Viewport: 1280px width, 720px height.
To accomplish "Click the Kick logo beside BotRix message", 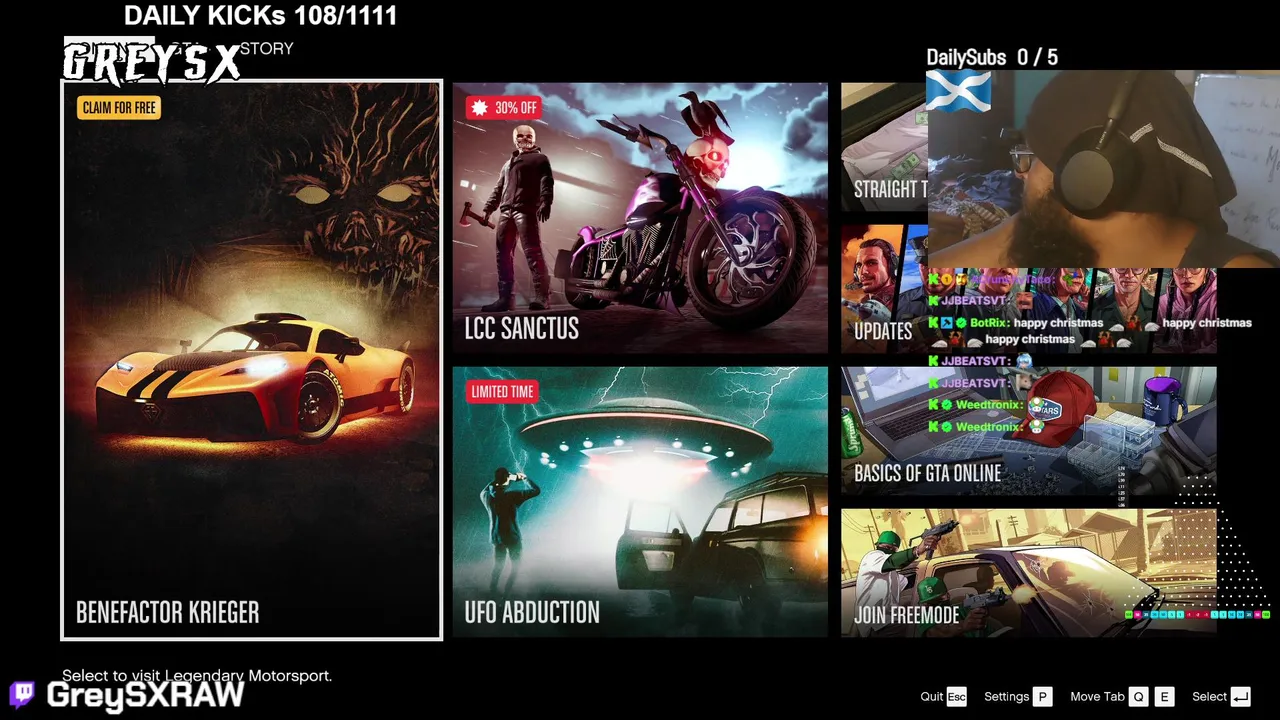I will tap(934, 323).
